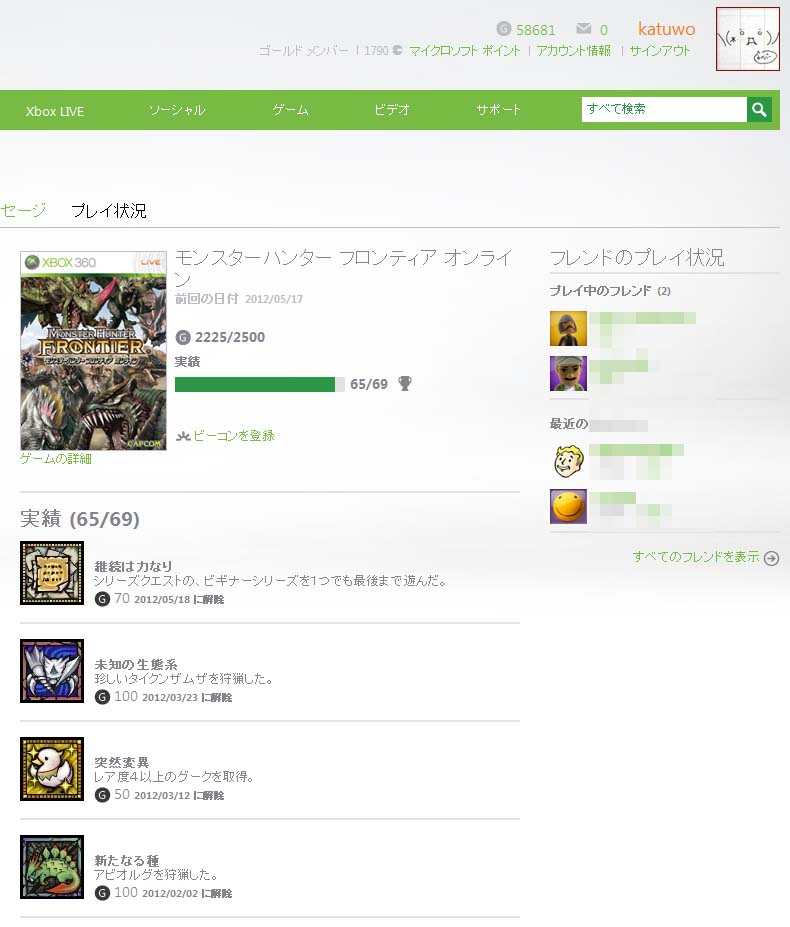Switch to the プレイ状況 tab
Screen dimensions: 790x927
point(109,211)
